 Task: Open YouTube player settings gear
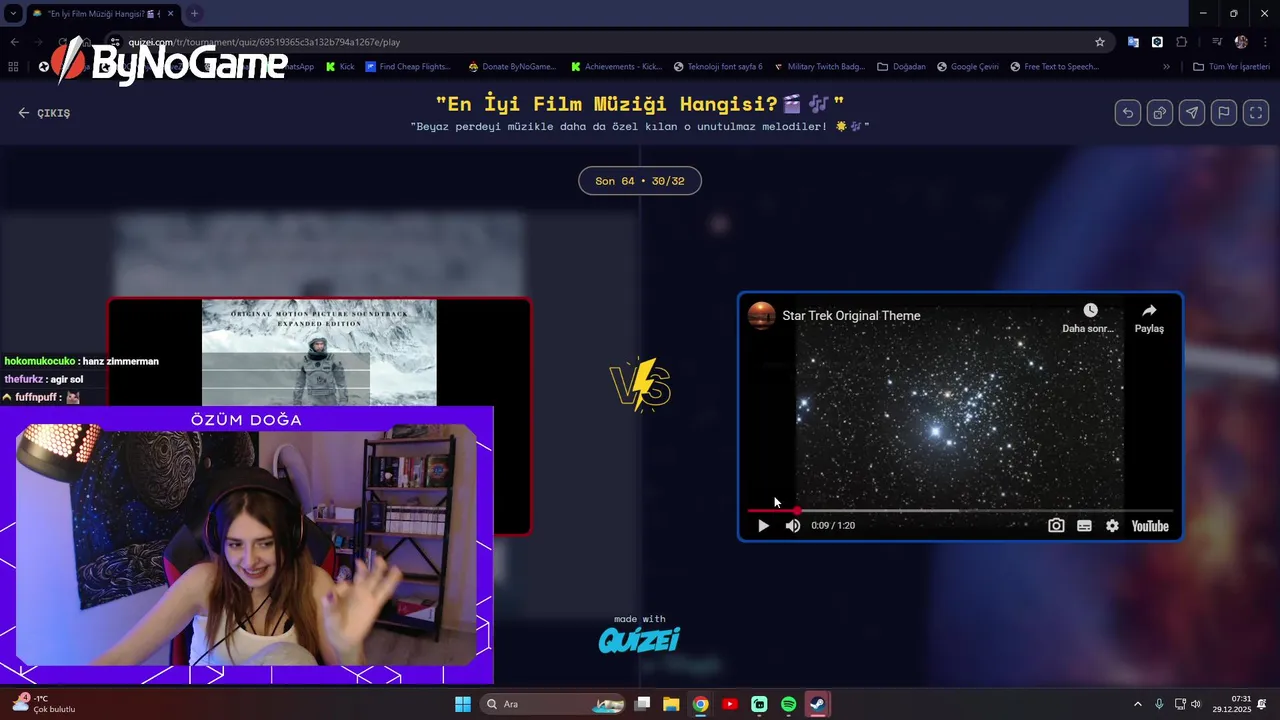(x=1112, y=526)
